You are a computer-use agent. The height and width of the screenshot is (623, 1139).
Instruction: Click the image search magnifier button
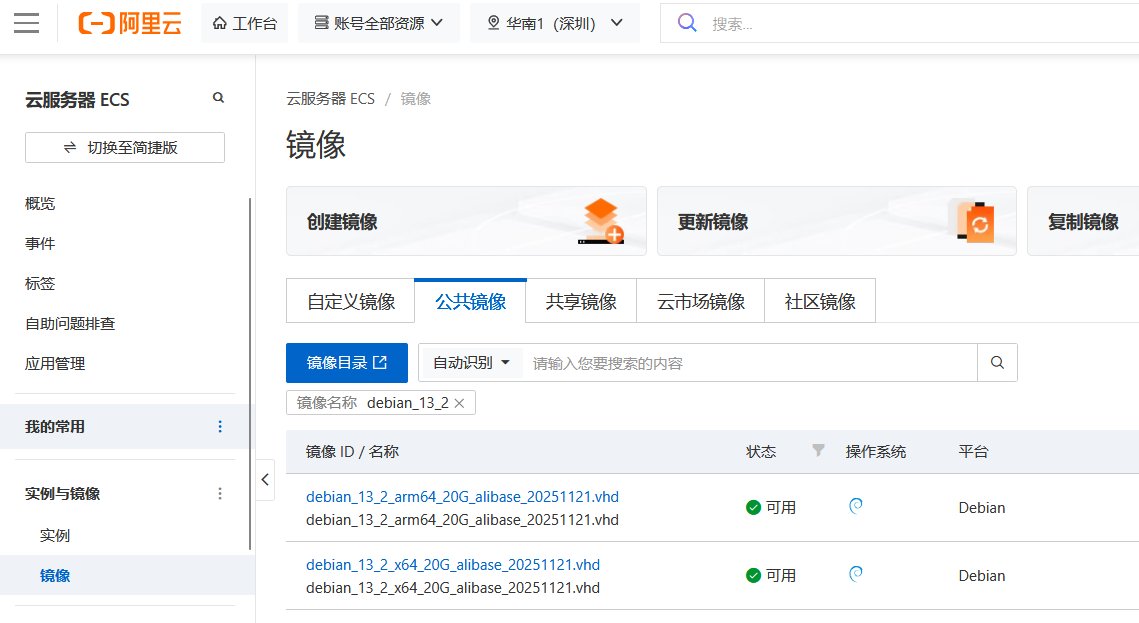[997, 362]
